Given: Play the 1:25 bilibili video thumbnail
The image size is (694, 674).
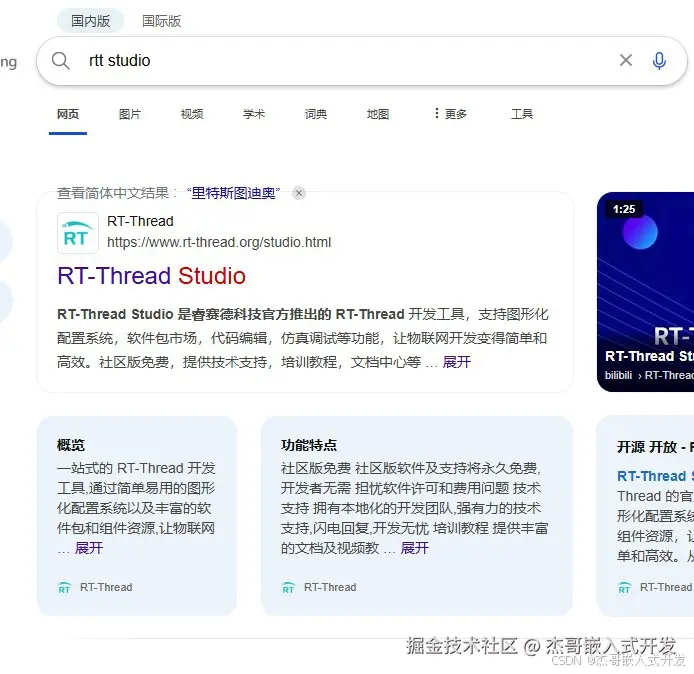Looking at the screenshot, I should click(x=645, y=292).
